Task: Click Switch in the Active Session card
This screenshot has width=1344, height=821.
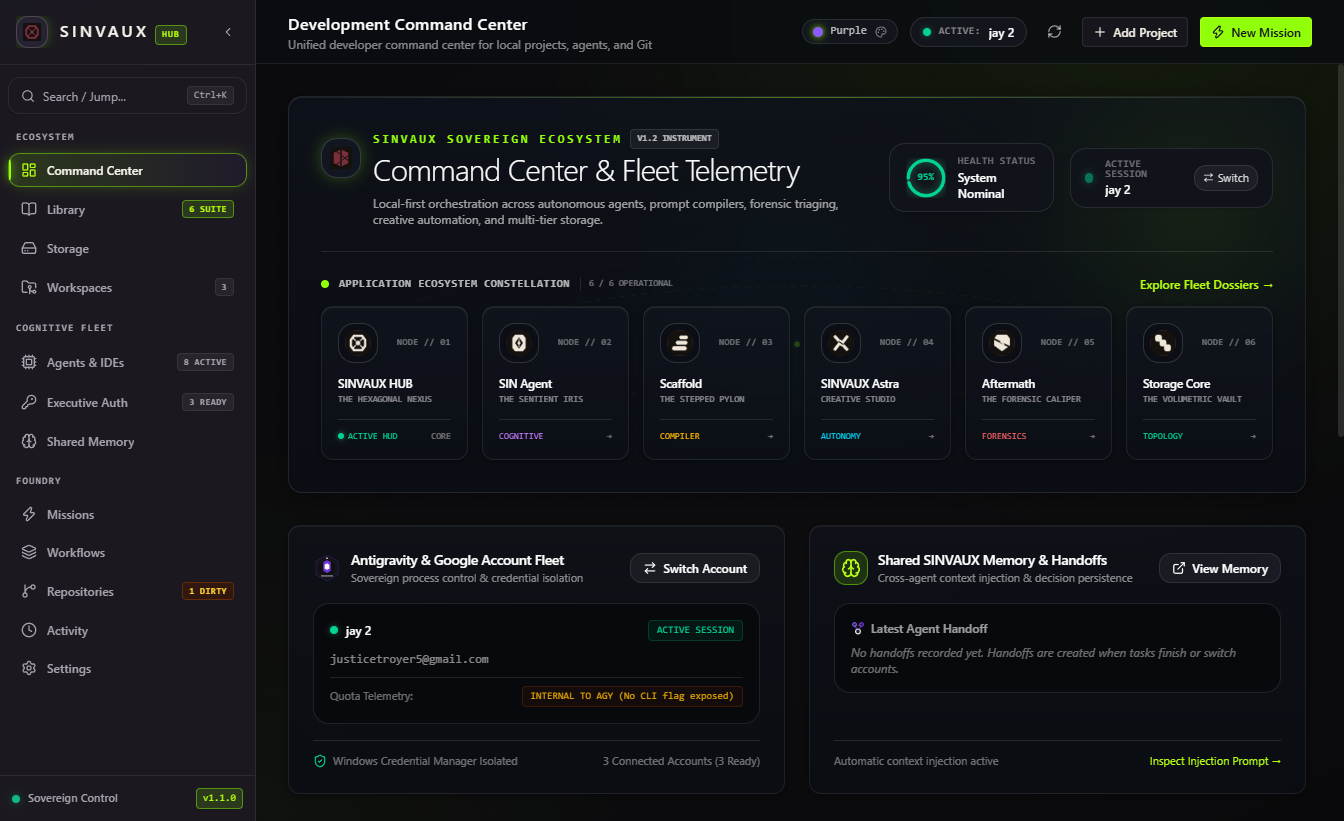Action: click(x=1226, y=178)
